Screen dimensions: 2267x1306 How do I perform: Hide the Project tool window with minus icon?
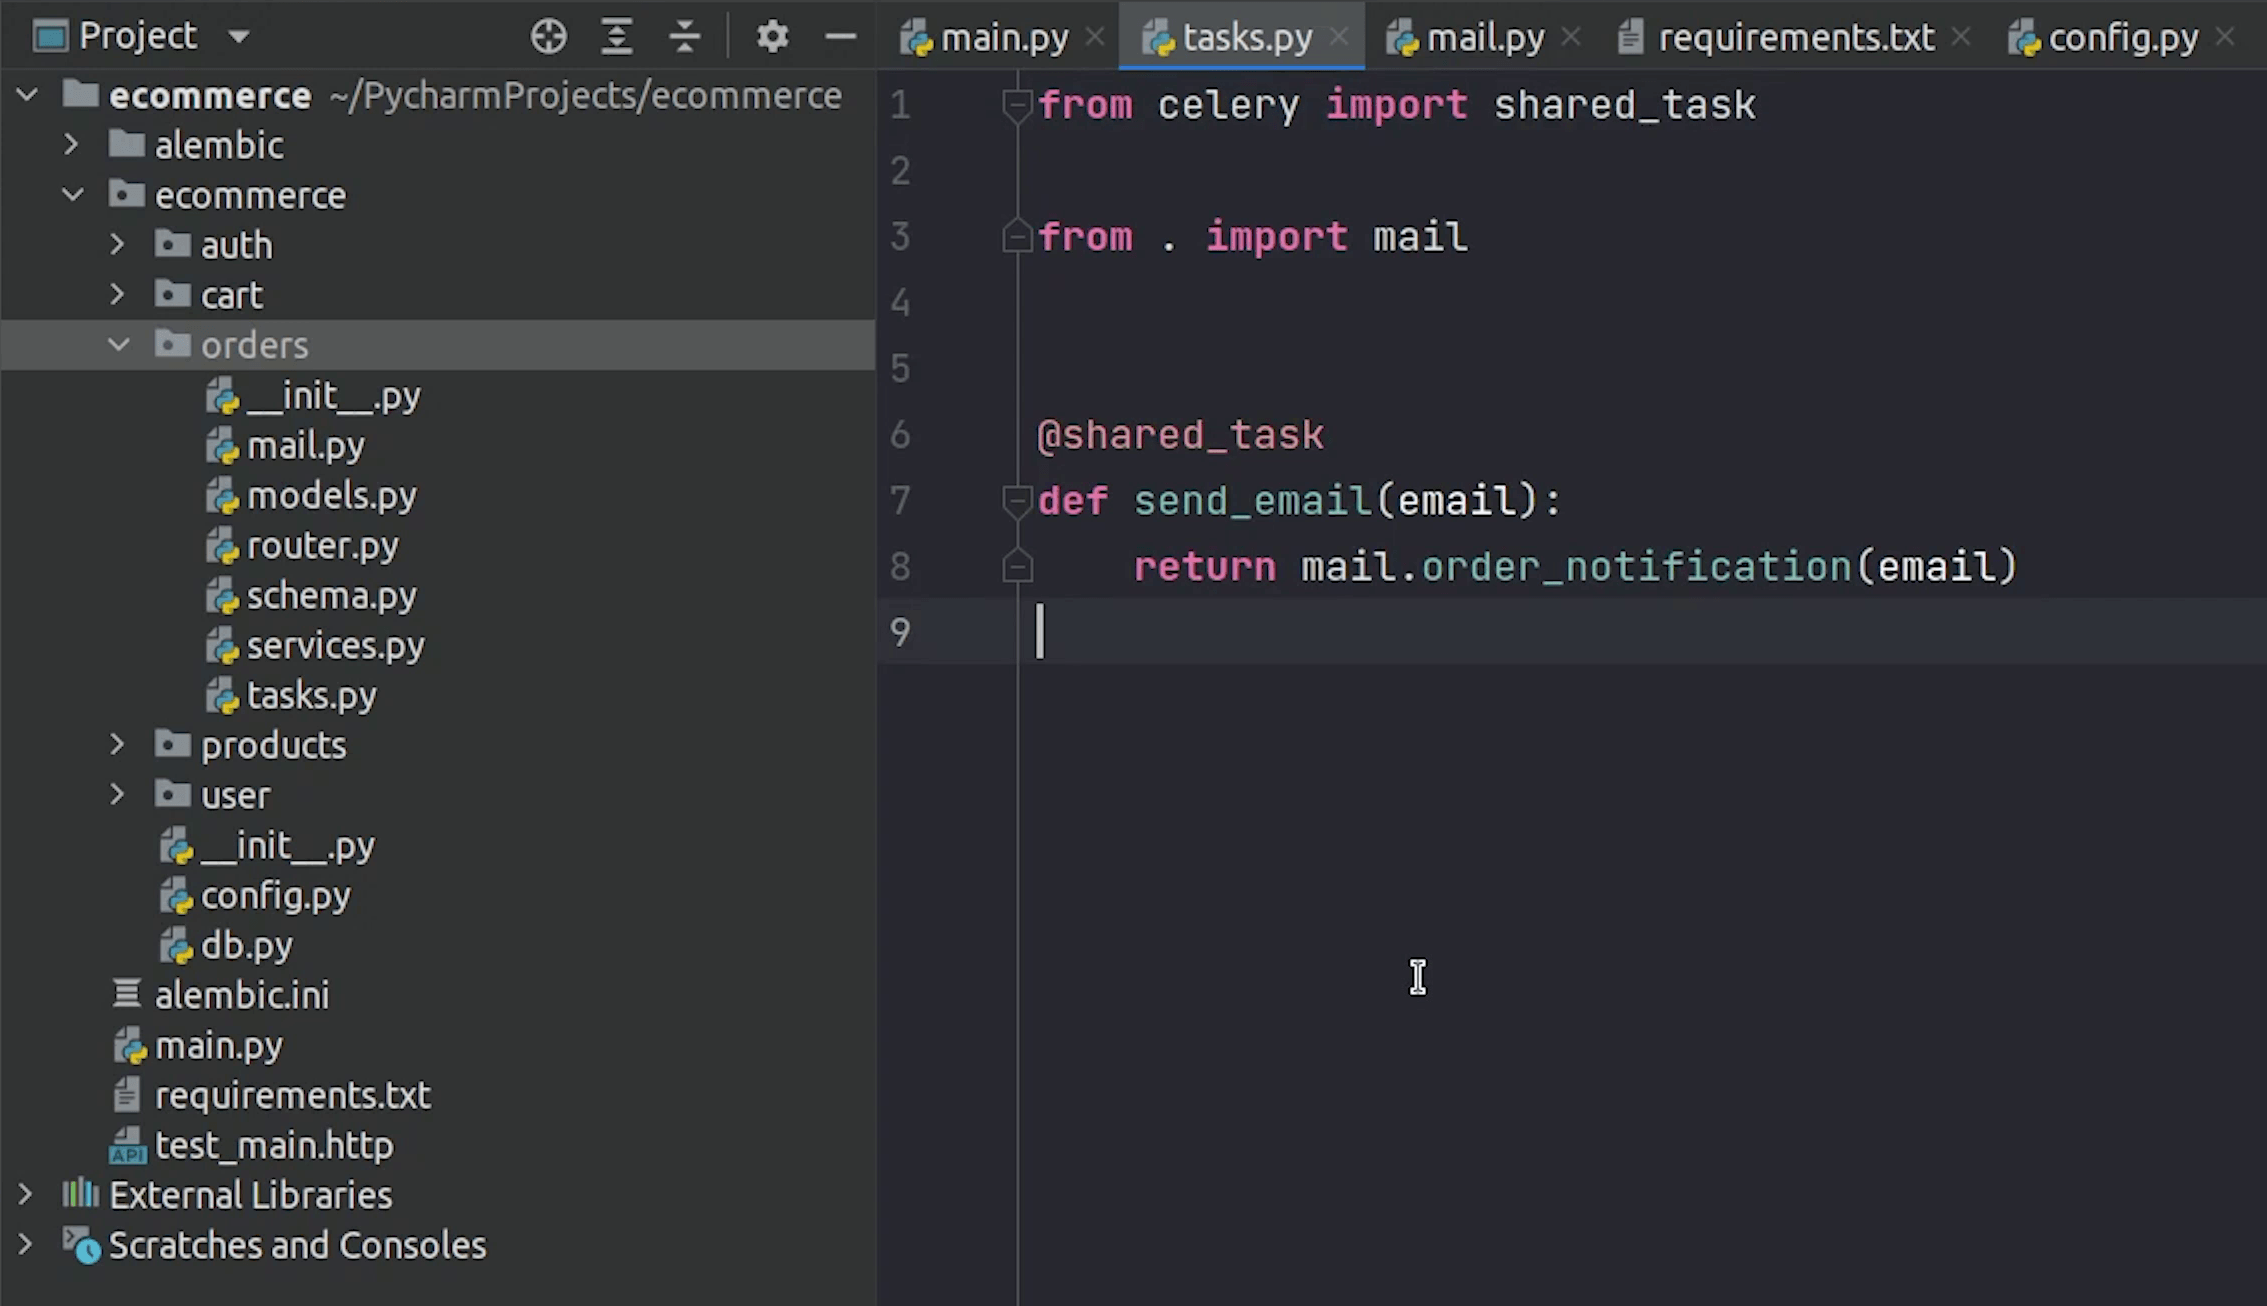840,36
